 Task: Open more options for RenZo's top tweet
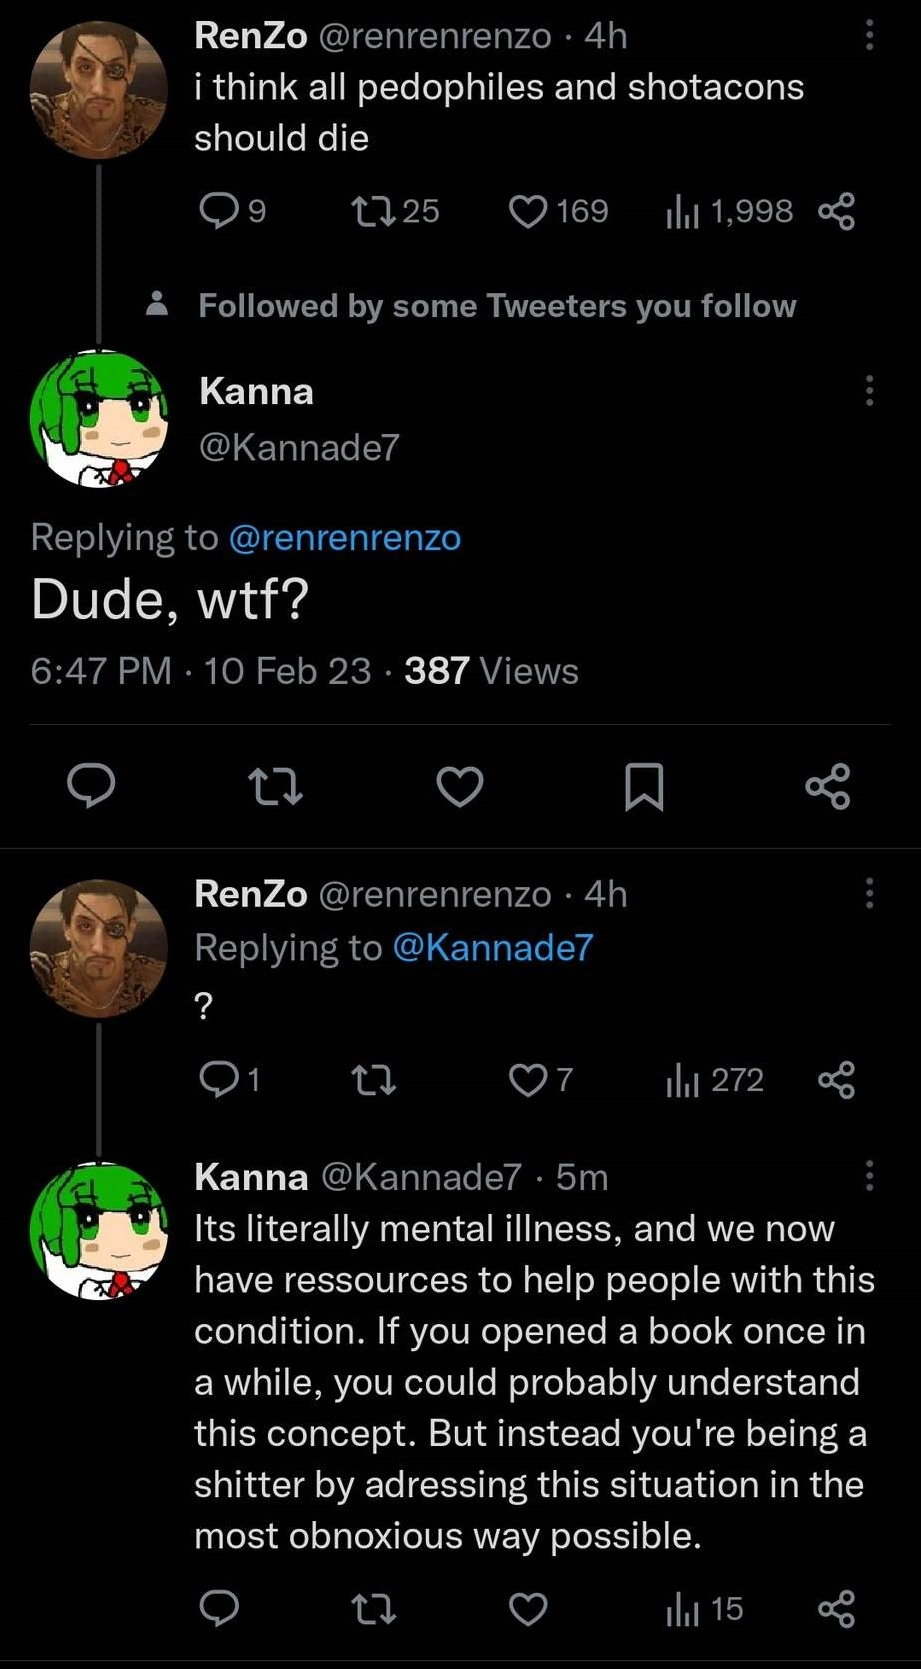click(869, 36)
